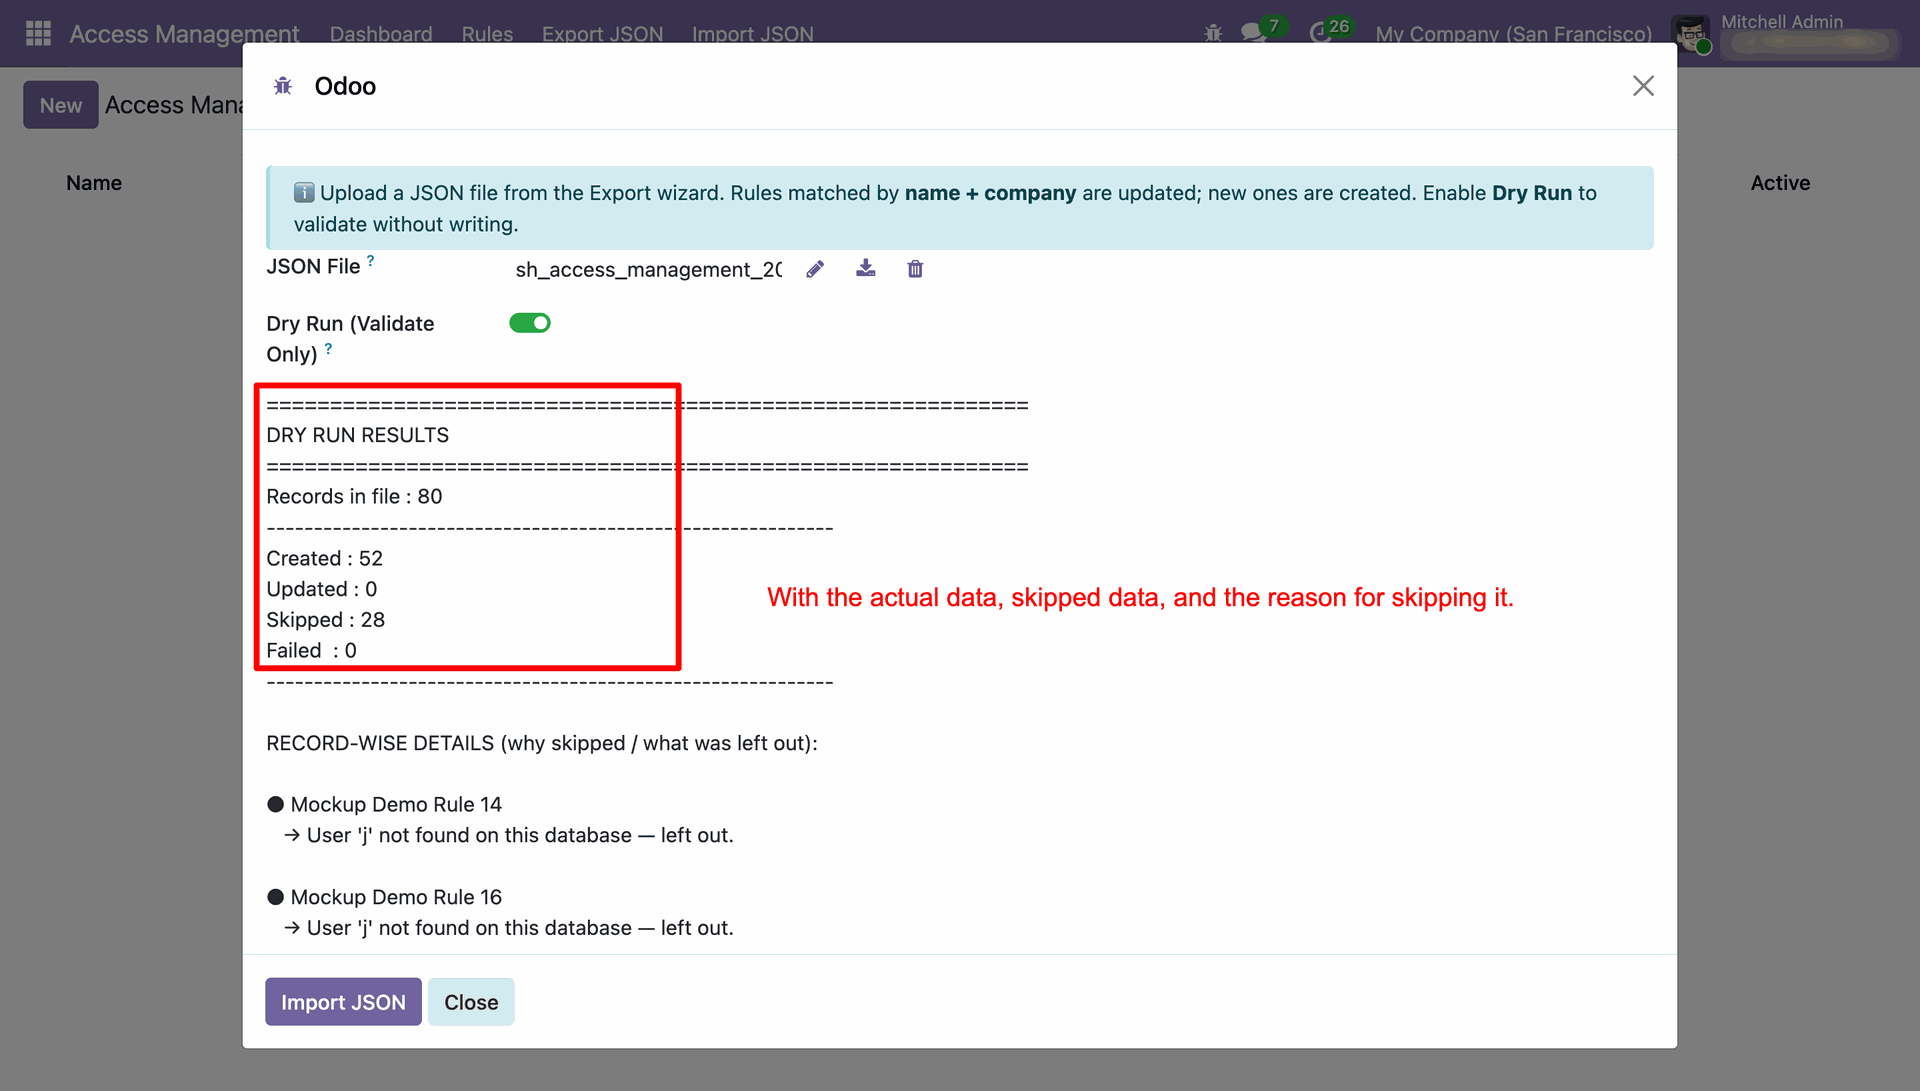This screenshot has height=1091, width=1920.
Task: Select the 'Created : 52' line
Action: pyautogui.click(x=324, y=559)
